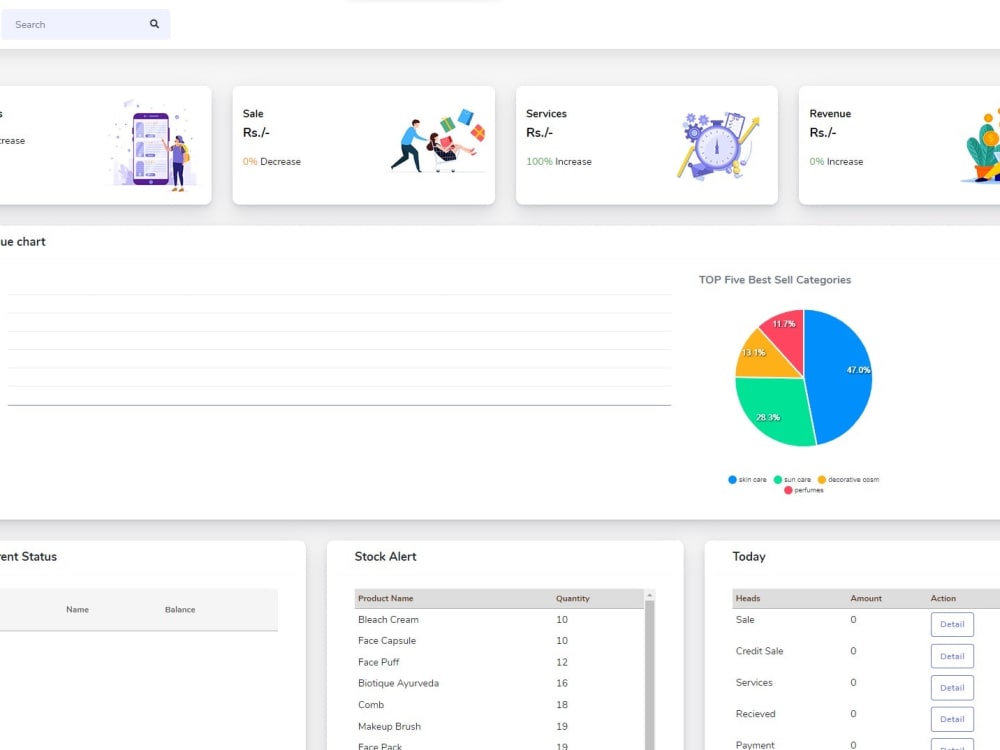Click the red perfumes legend dot
Screen dimensions: 1000x750
pos(787,490)
